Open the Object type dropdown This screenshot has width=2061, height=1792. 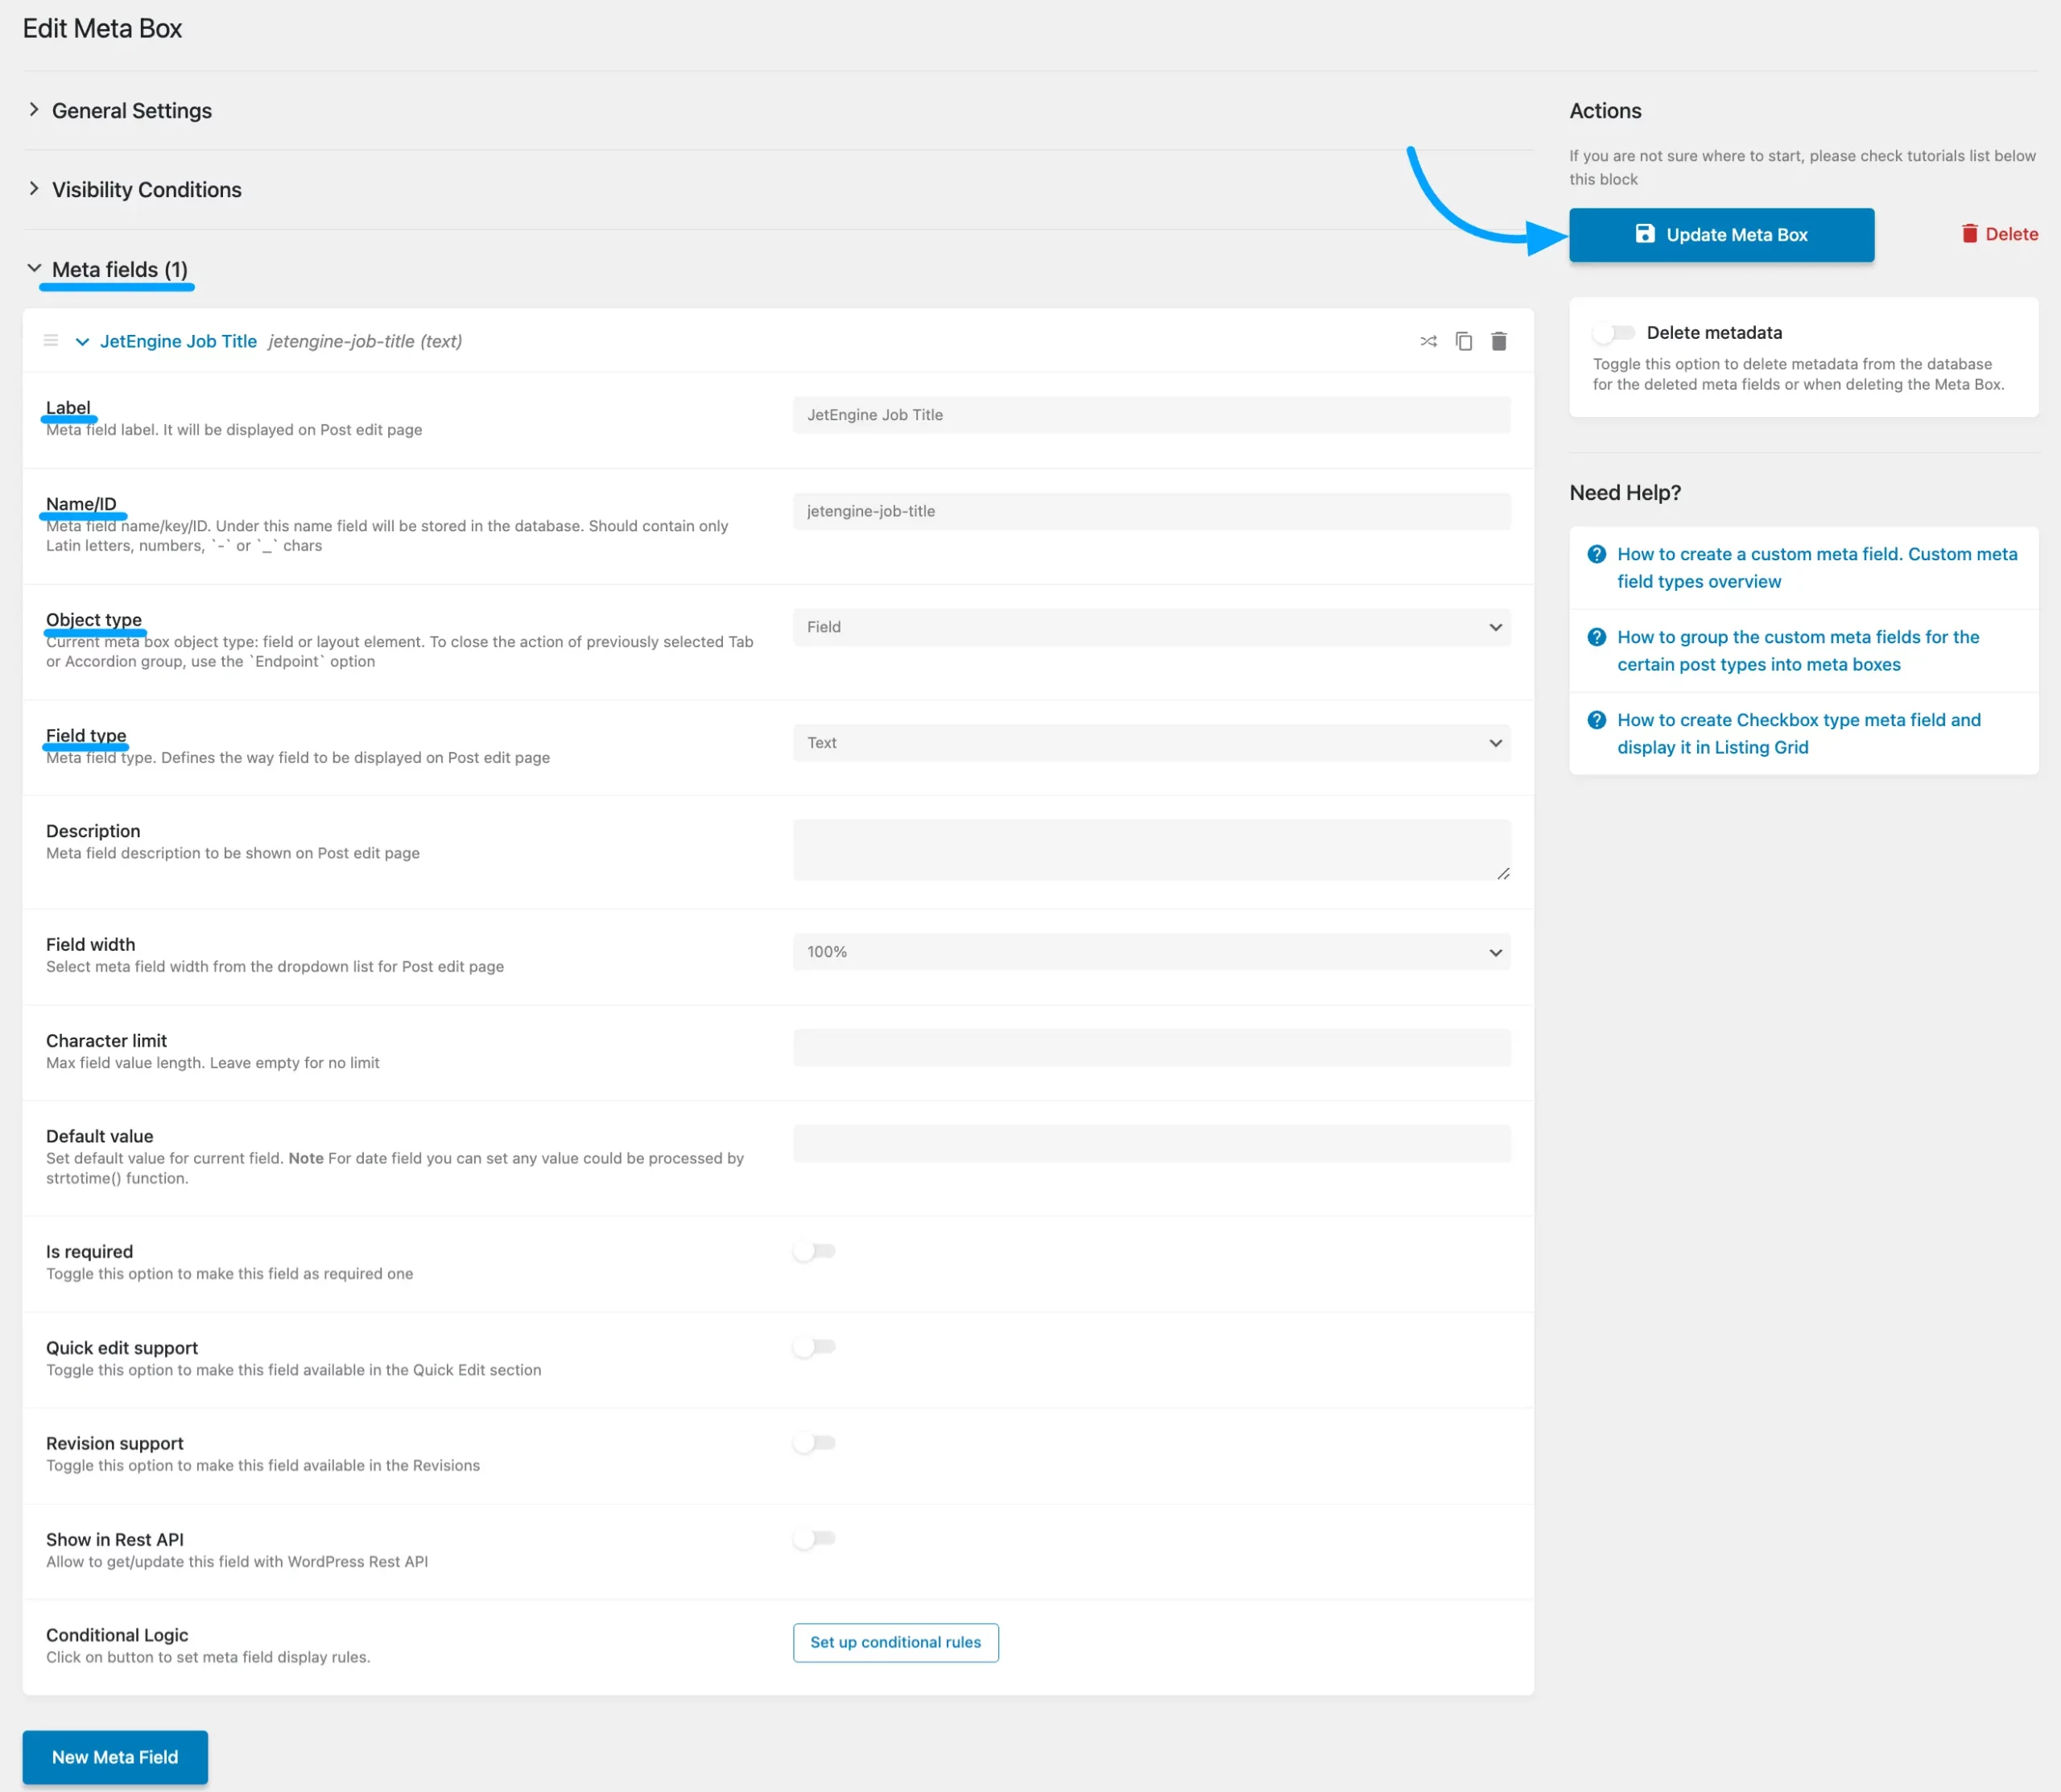1151,627
